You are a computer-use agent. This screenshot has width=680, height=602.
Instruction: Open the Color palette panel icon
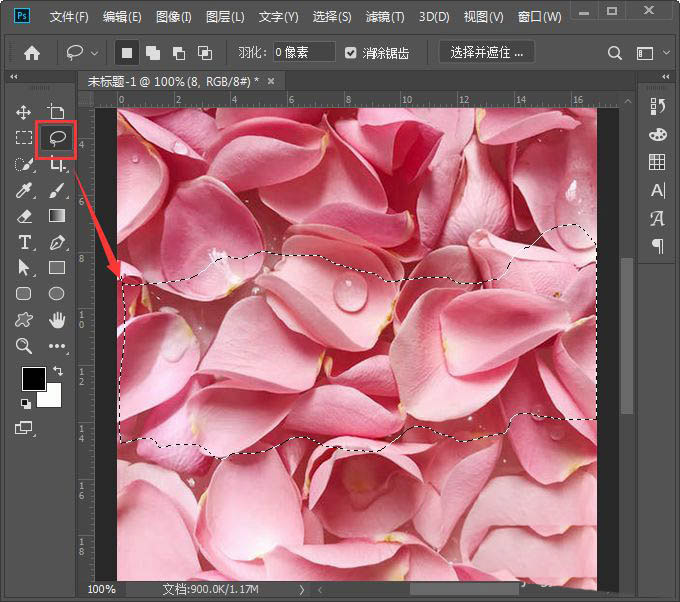(x=657, y=134)
